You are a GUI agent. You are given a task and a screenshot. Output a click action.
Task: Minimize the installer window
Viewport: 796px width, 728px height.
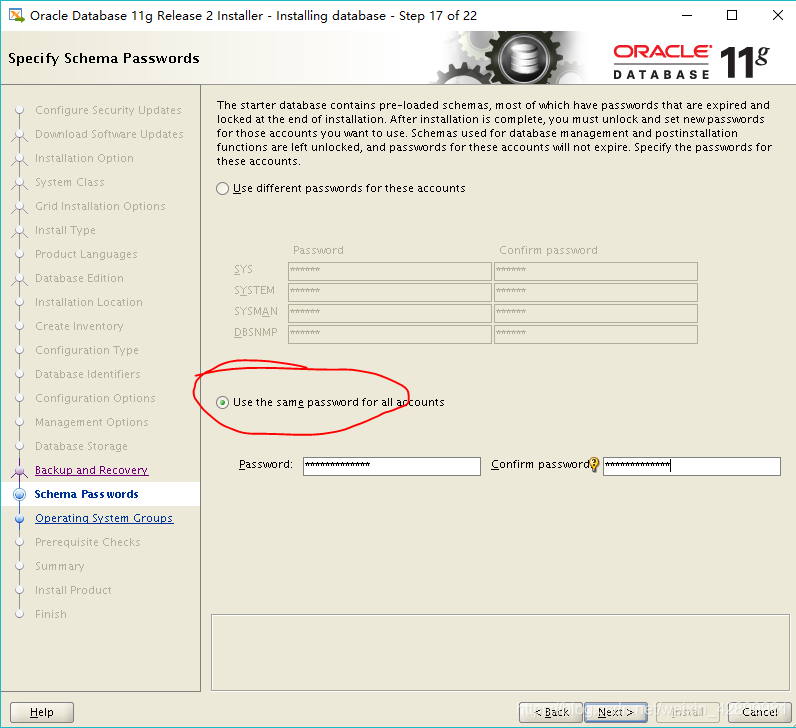pyautogui.click(x=687, y=16)
